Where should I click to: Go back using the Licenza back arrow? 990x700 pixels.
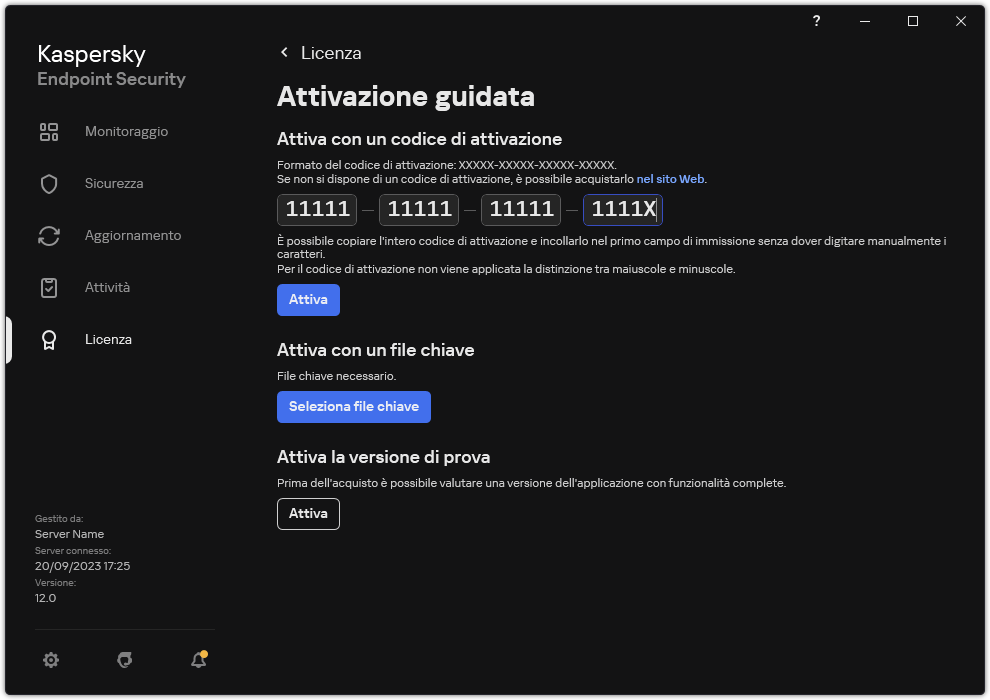(x=284, y=52)
